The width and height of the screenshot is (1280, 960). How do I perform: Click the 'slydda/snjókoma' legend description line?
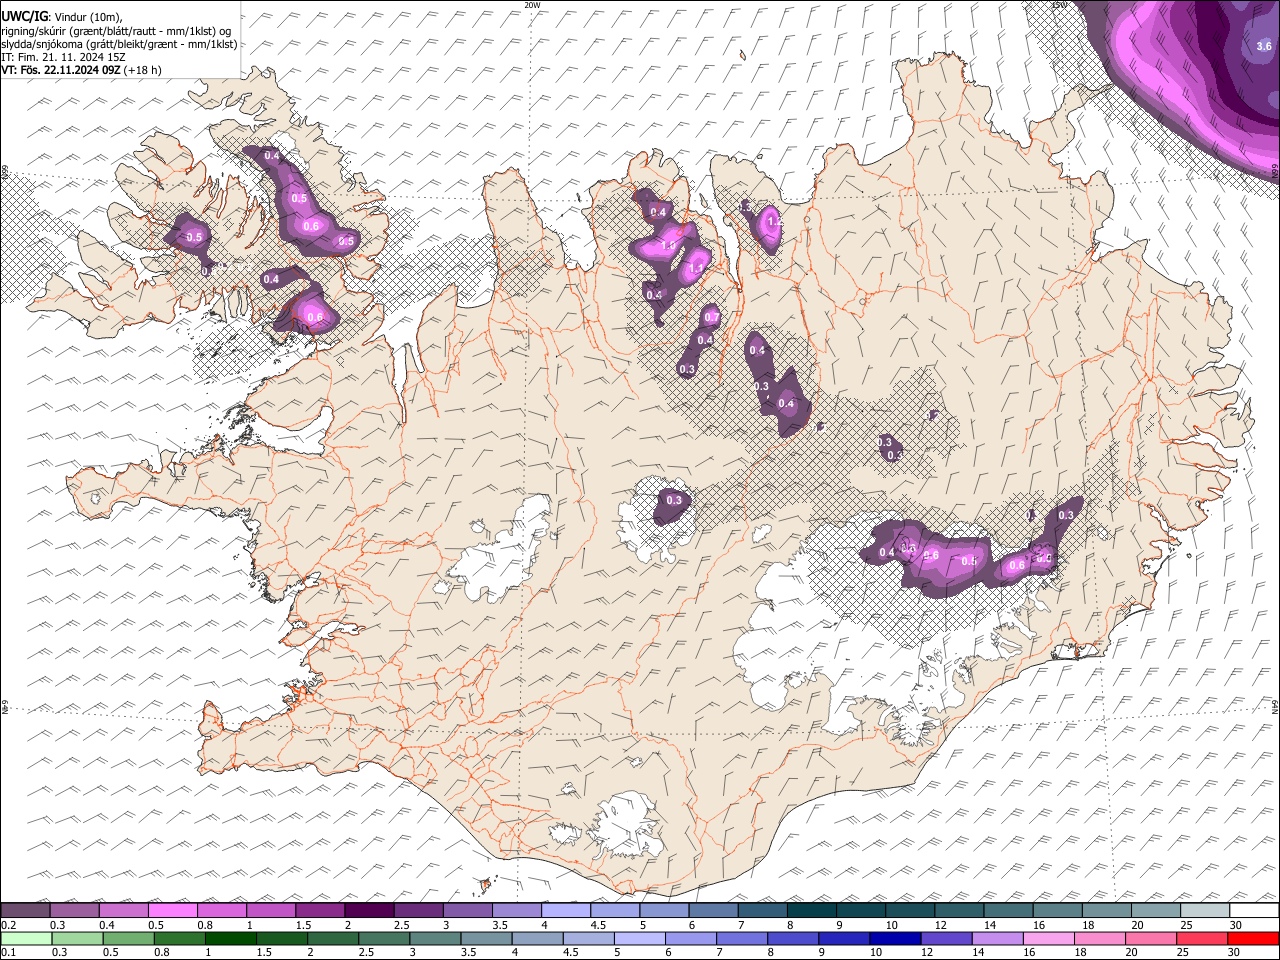[119, 44]
